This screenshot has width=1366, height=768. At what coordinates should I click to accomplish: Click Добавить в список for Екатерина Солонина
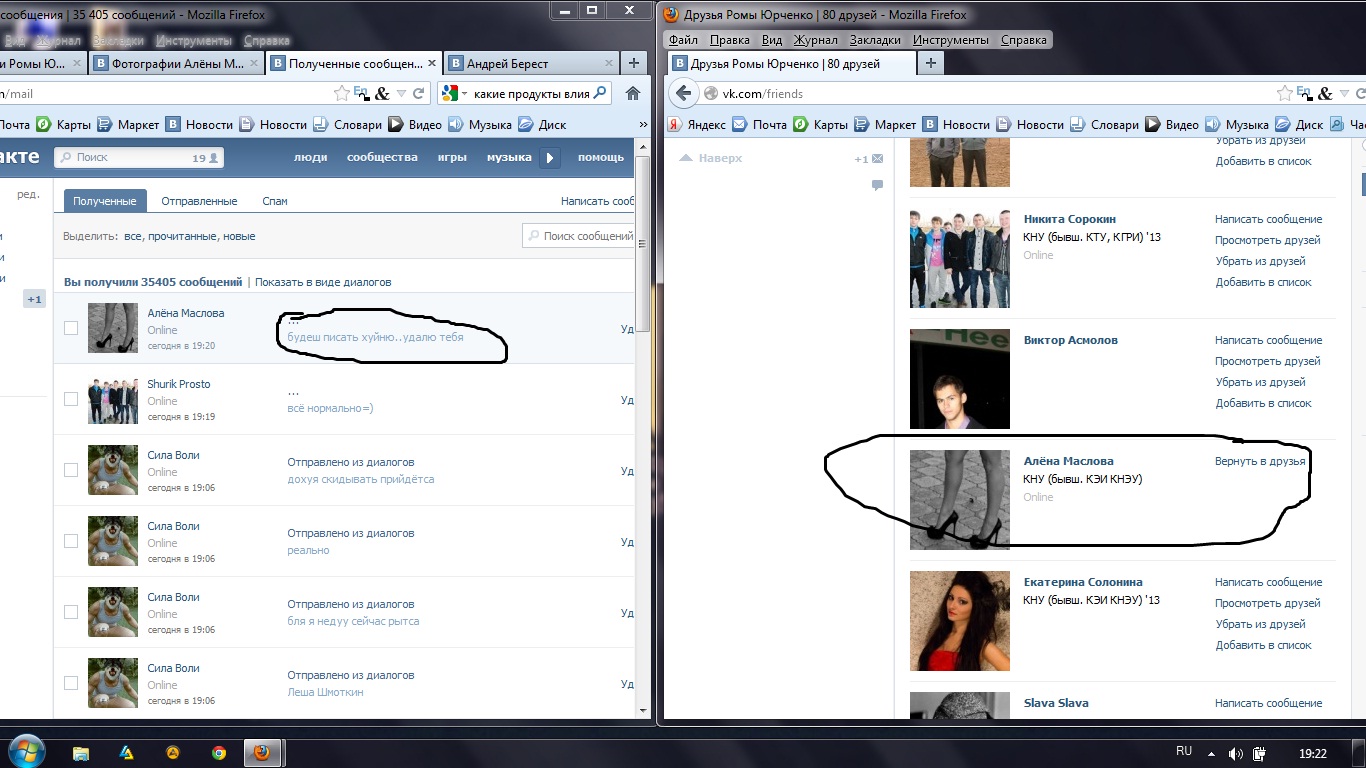pyautogui.click(x=1263, y=645)
